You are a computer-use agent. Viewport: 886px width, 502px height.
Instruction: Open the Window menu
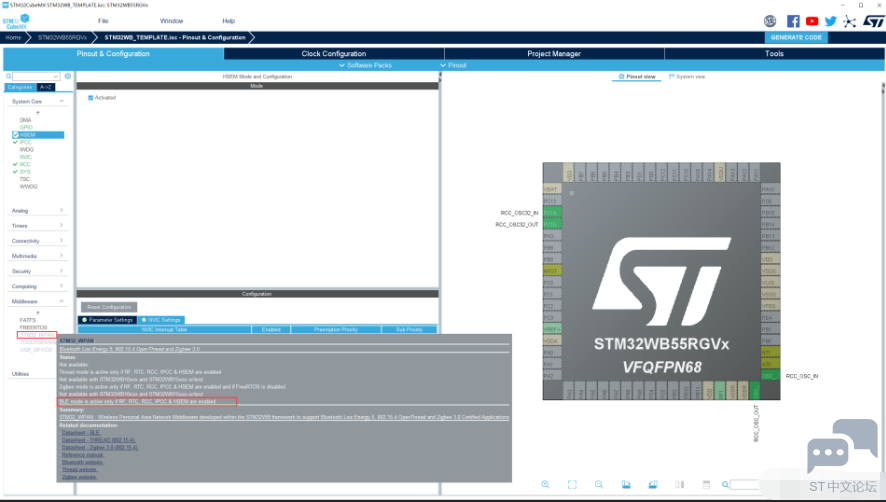171,21
